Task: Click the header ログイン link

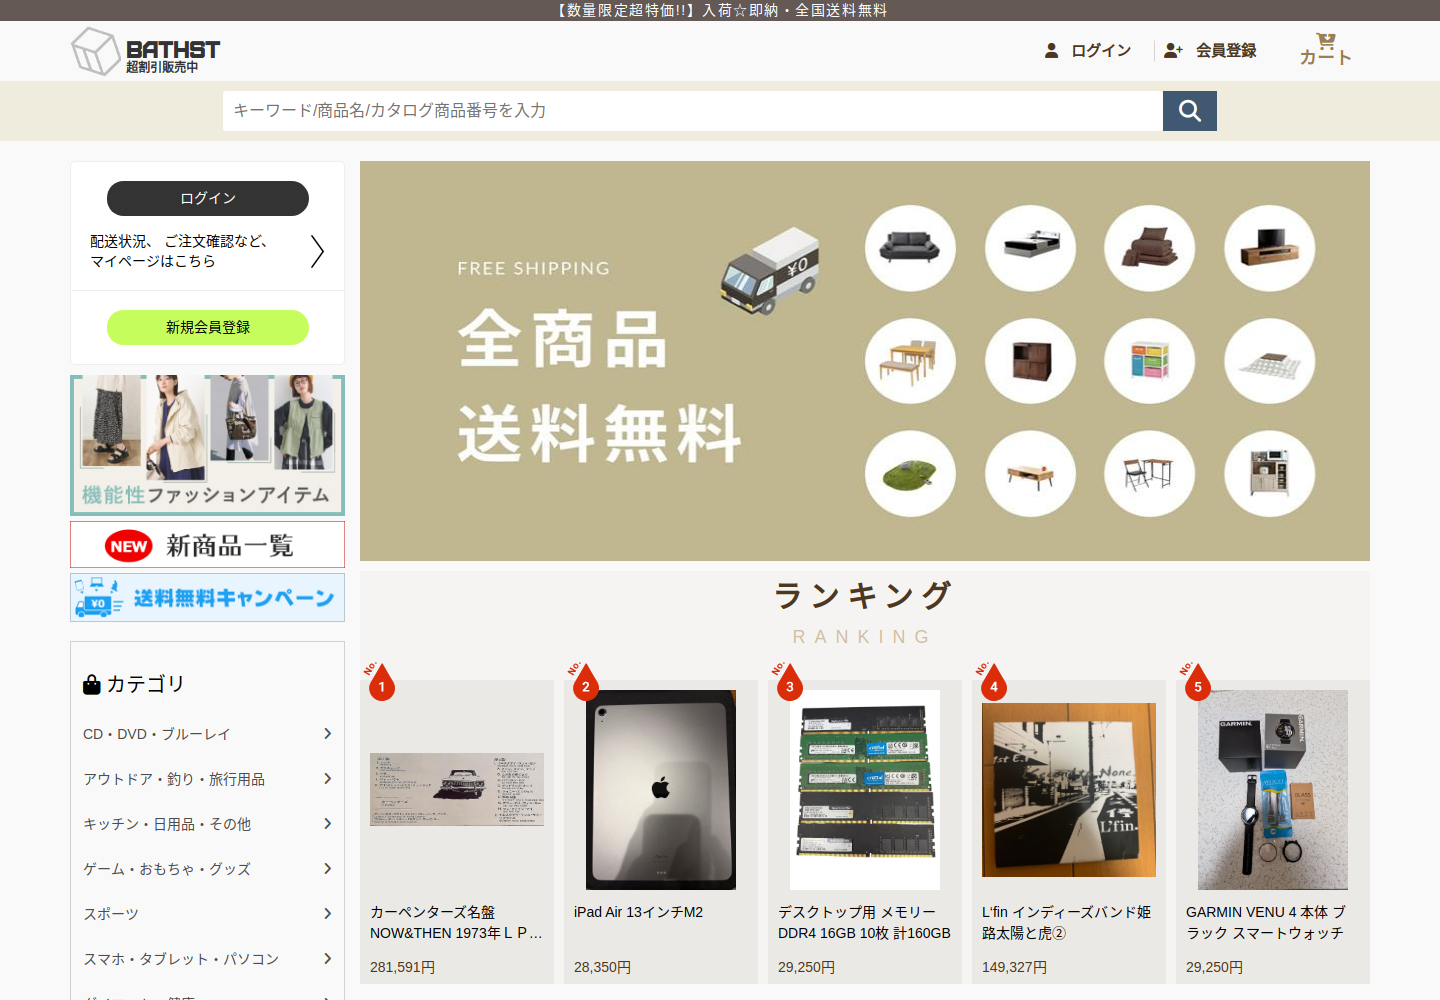Action: [x=1101, y=50]
